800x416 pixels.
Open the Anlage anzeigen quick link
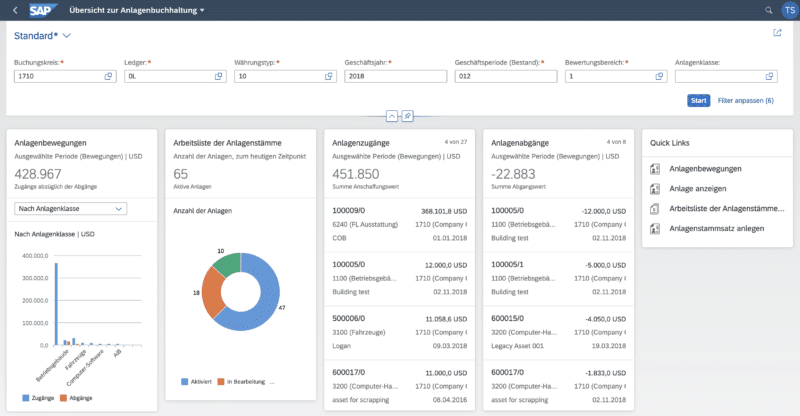pos(697,189)
